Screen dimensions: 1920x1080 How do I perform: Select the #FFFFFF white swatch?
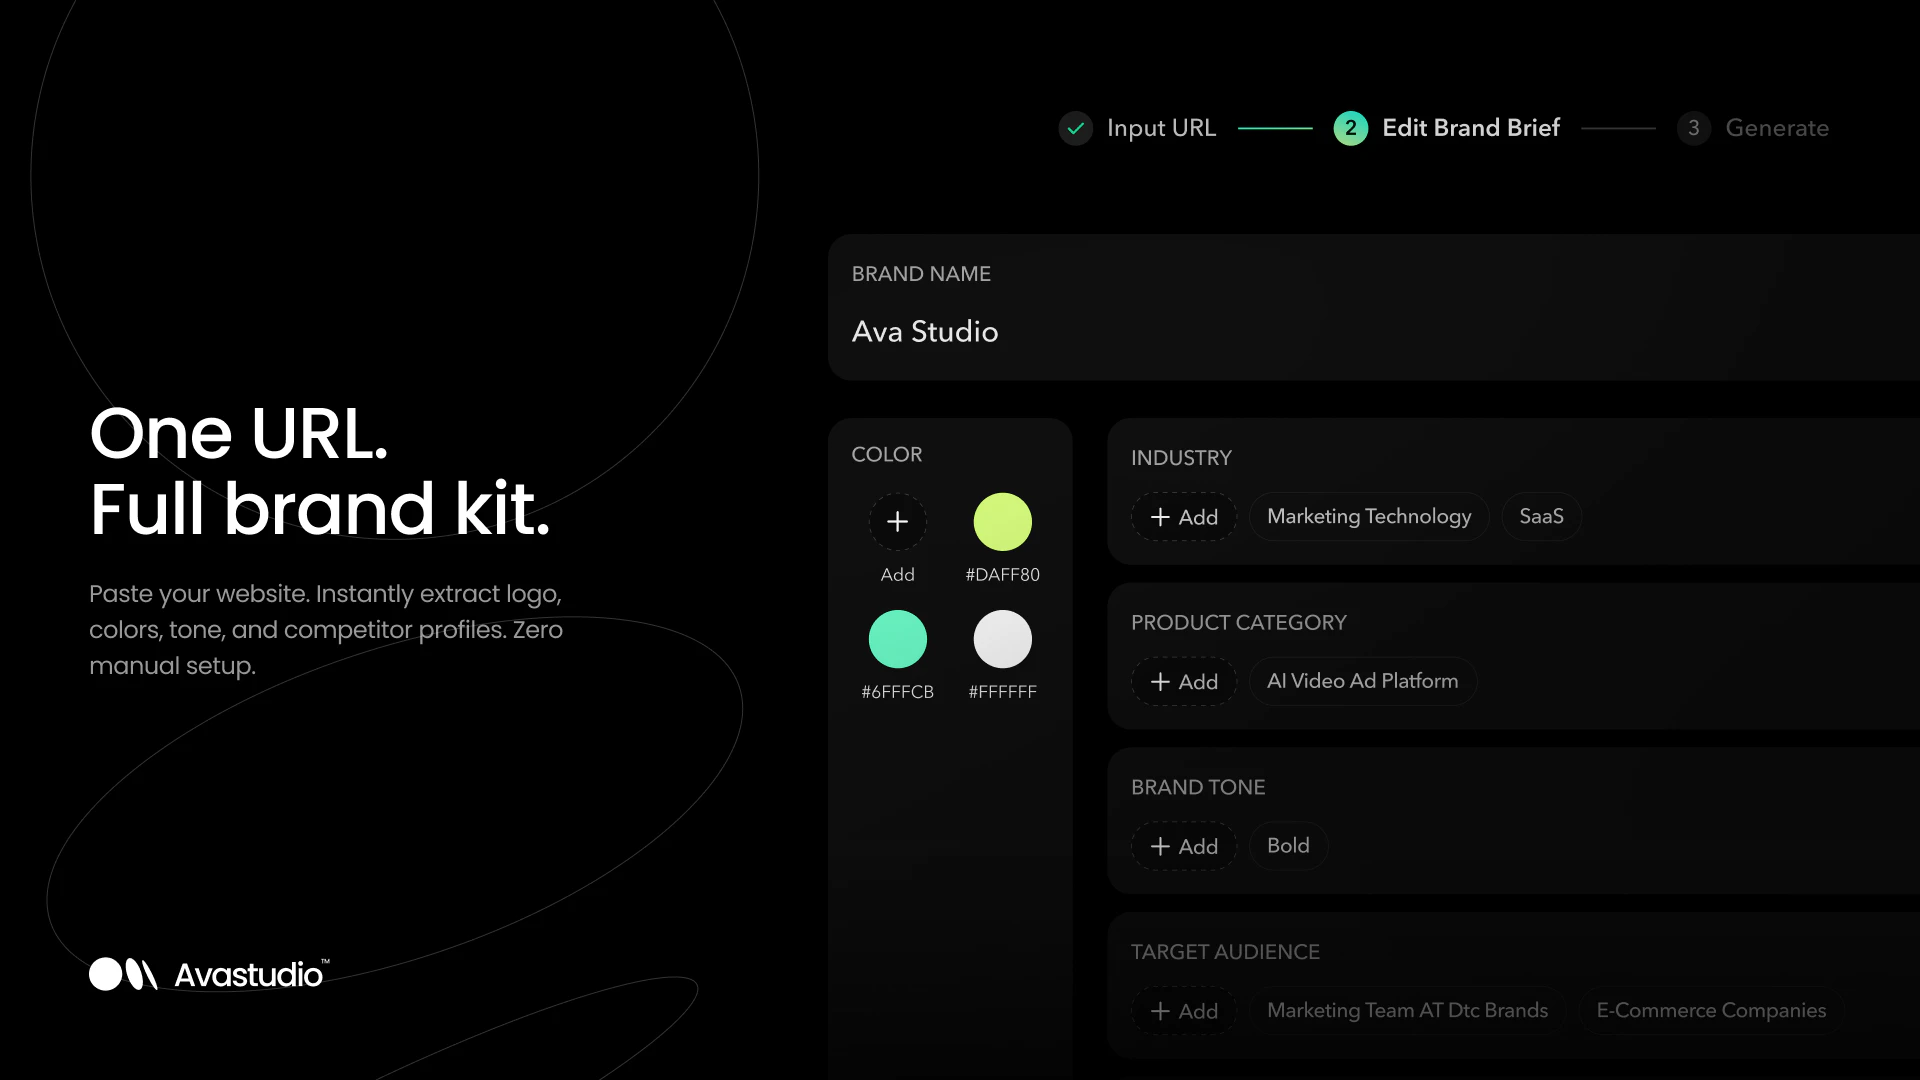[1002, 639]
